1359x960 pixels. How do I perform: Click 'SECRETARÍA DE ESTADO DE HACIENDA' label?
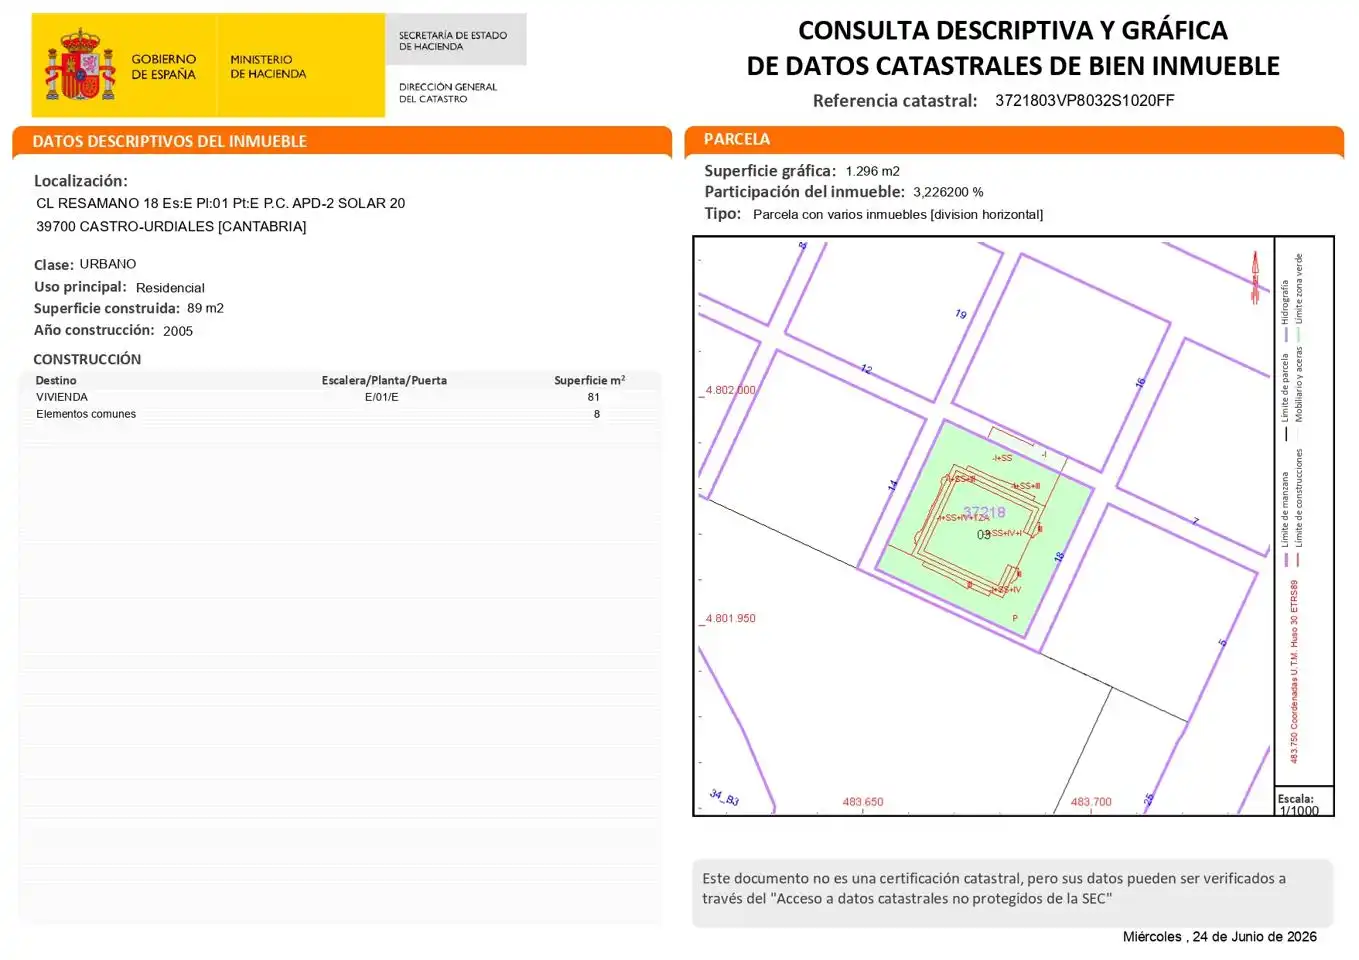click(453, 41)
